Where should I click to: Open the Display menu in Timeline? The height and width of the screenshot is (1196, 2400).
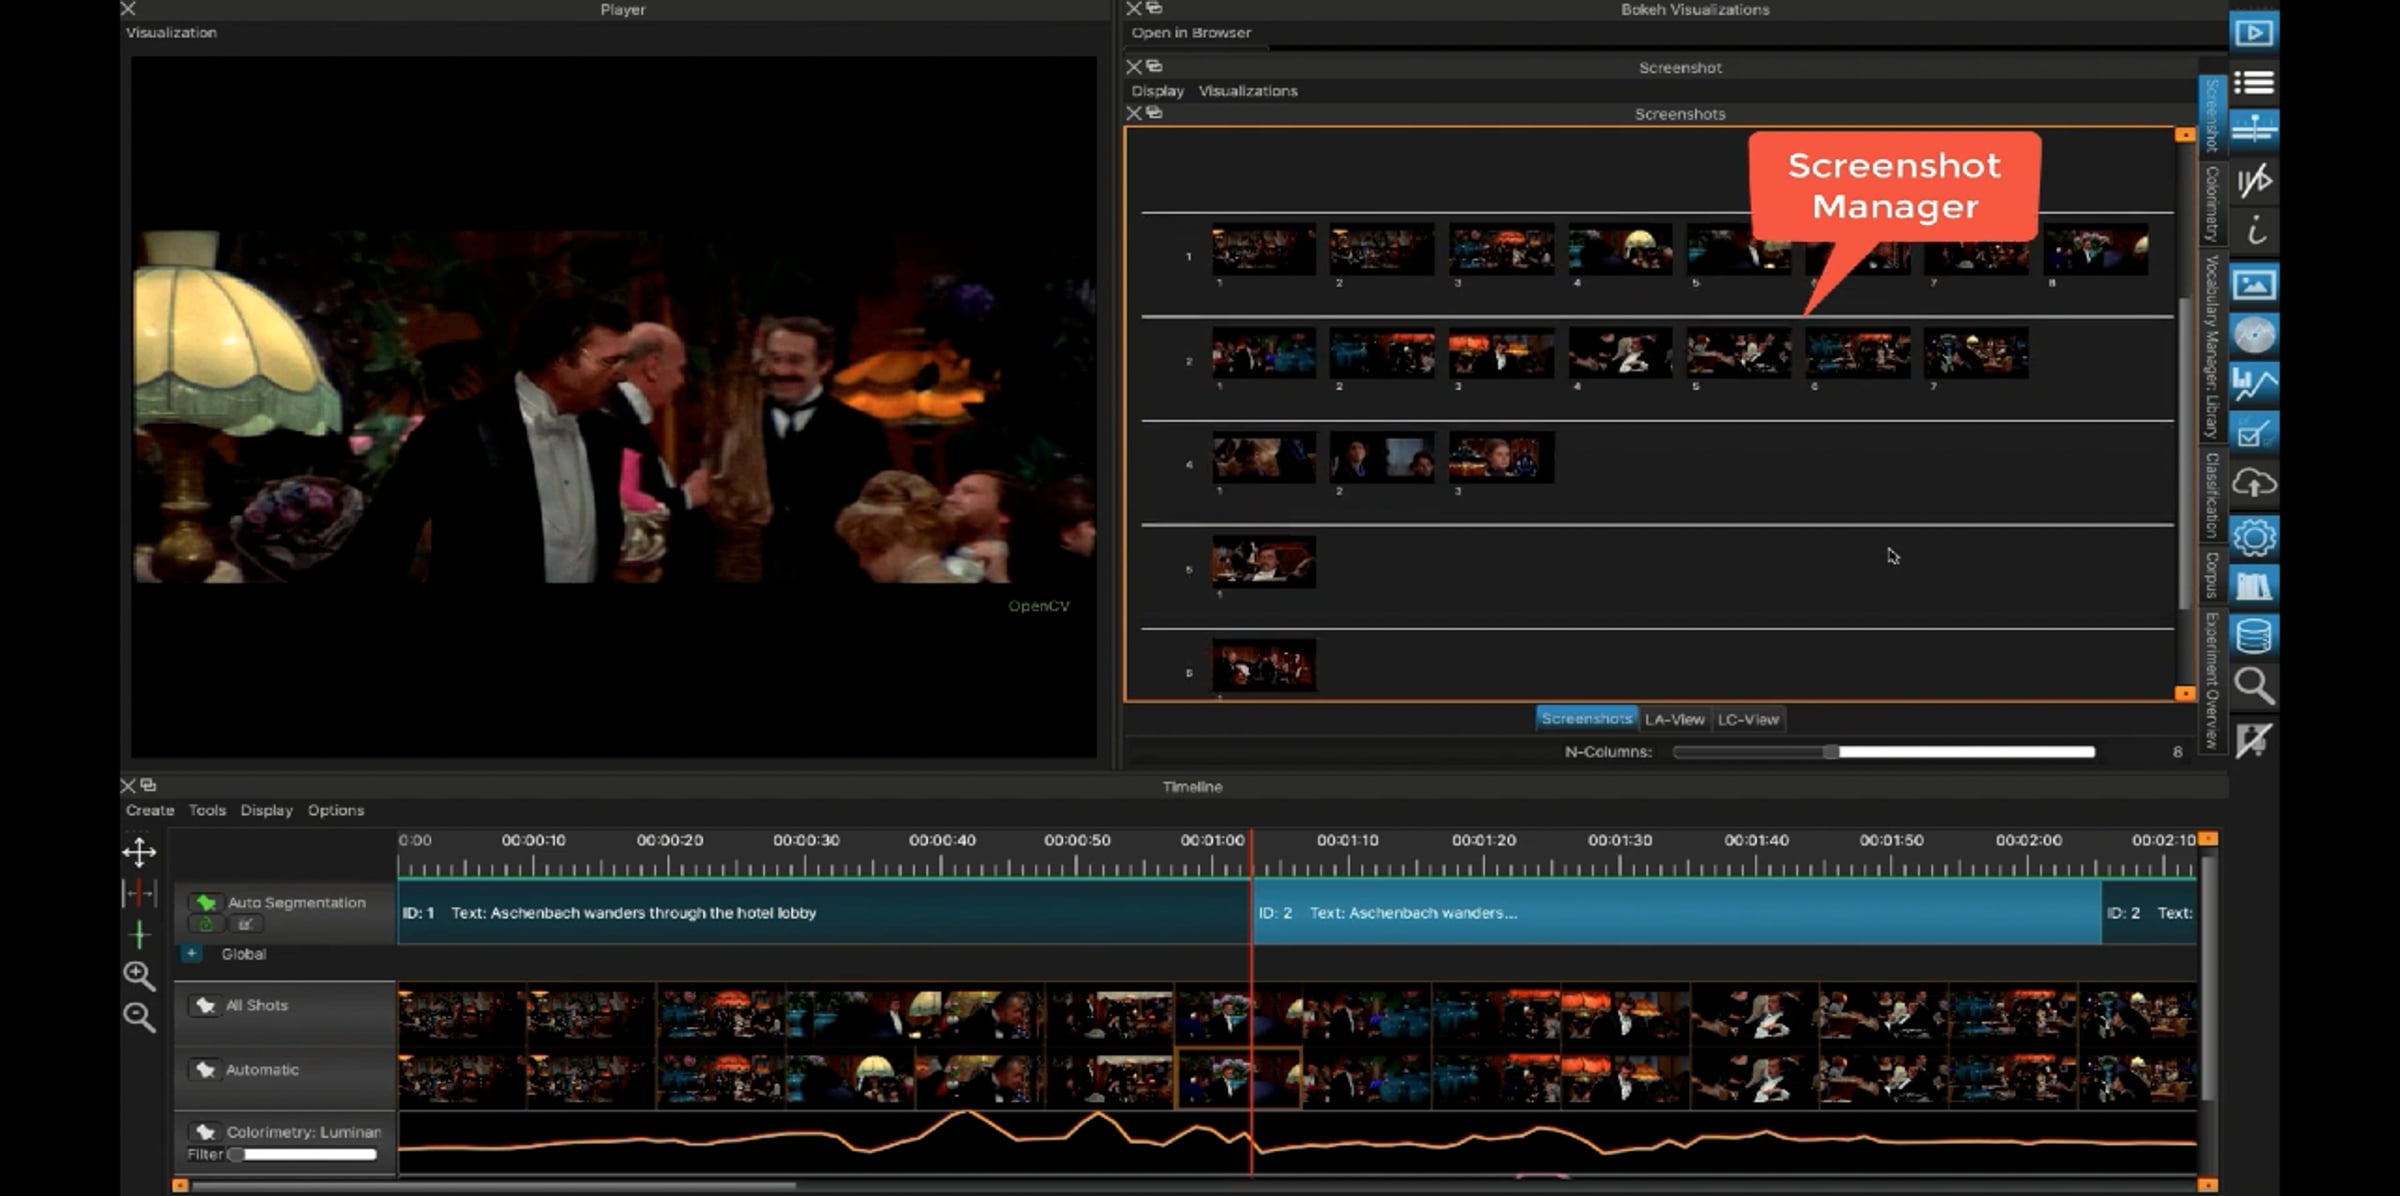pos(266,810)
